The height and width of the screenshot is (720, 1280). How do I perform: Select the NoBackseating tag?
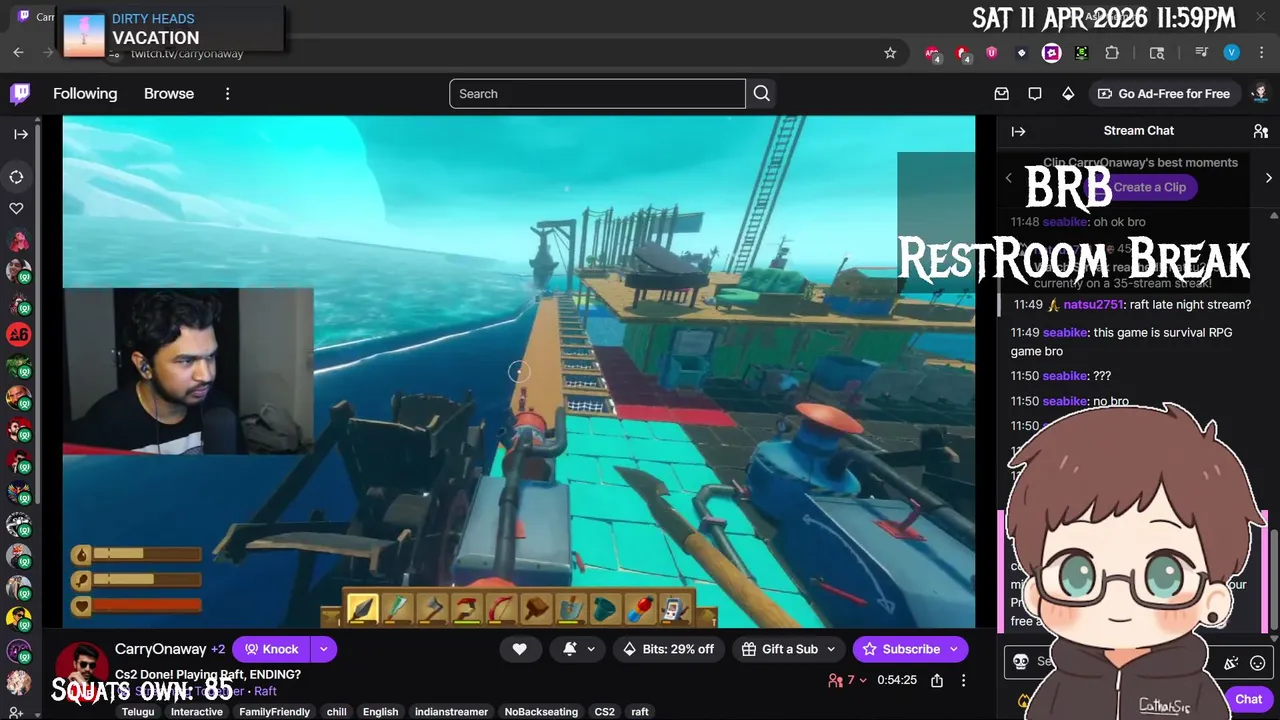[x=541, y=712]
